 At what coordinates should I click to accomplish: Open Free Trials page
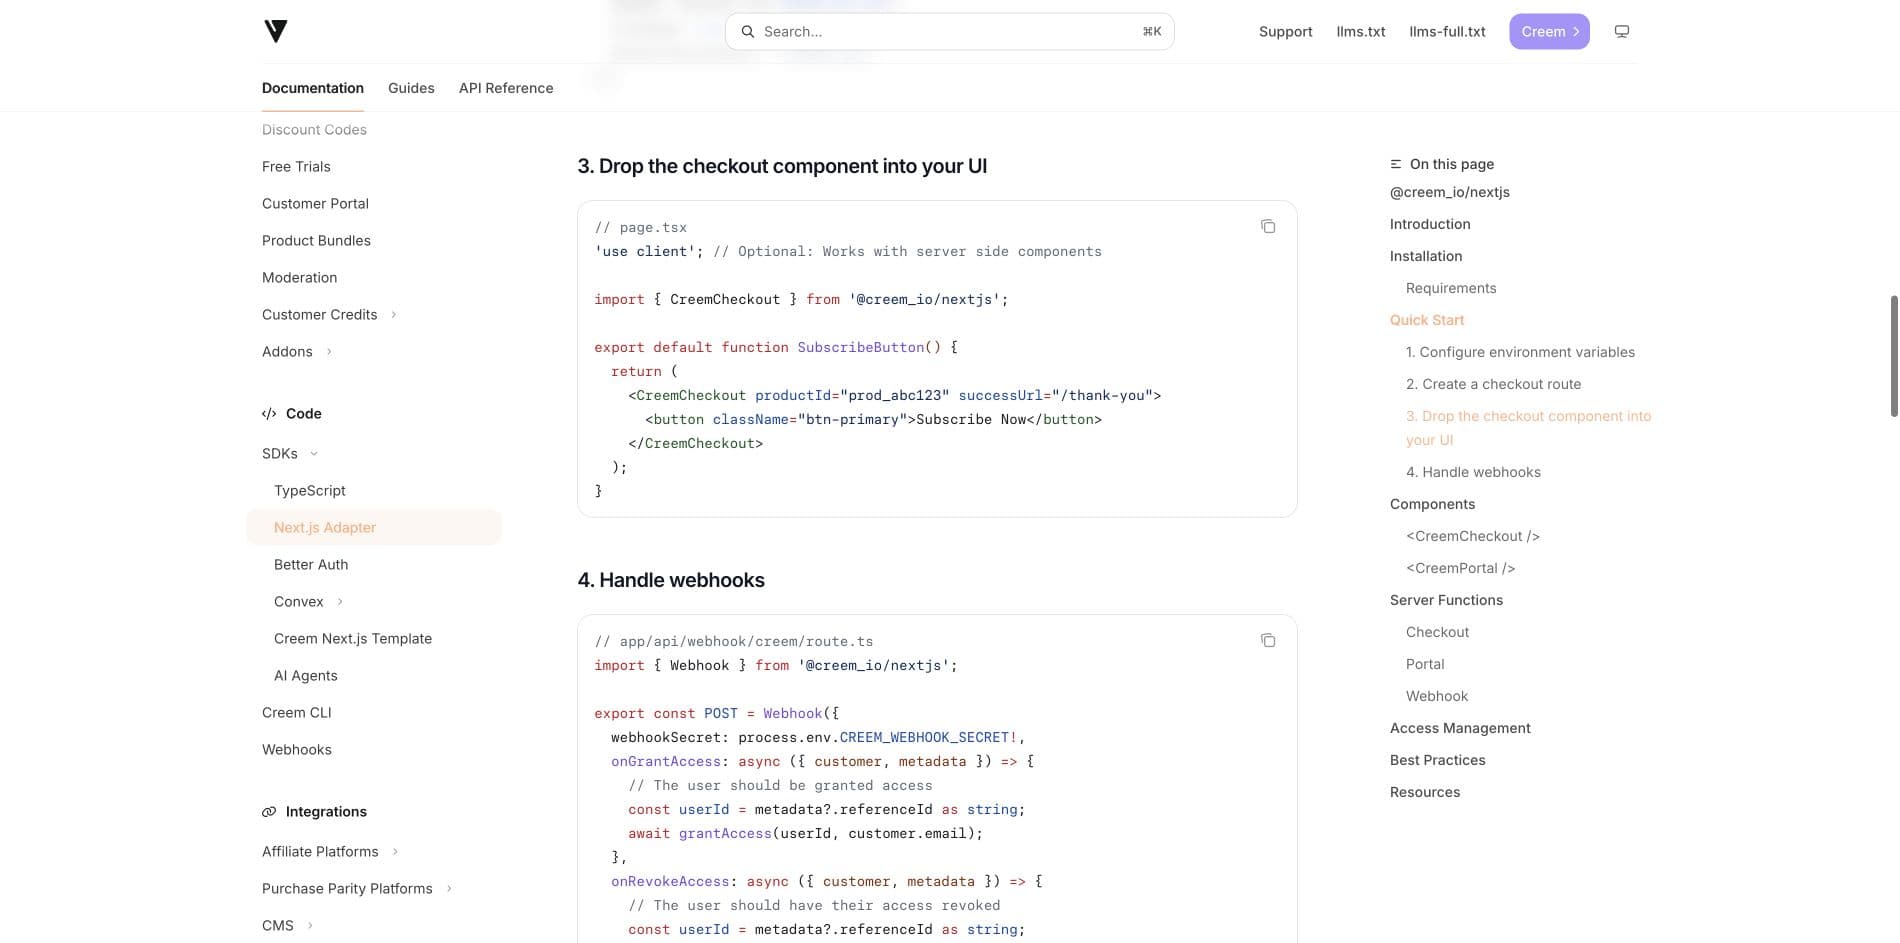click(x=296, y=167)
